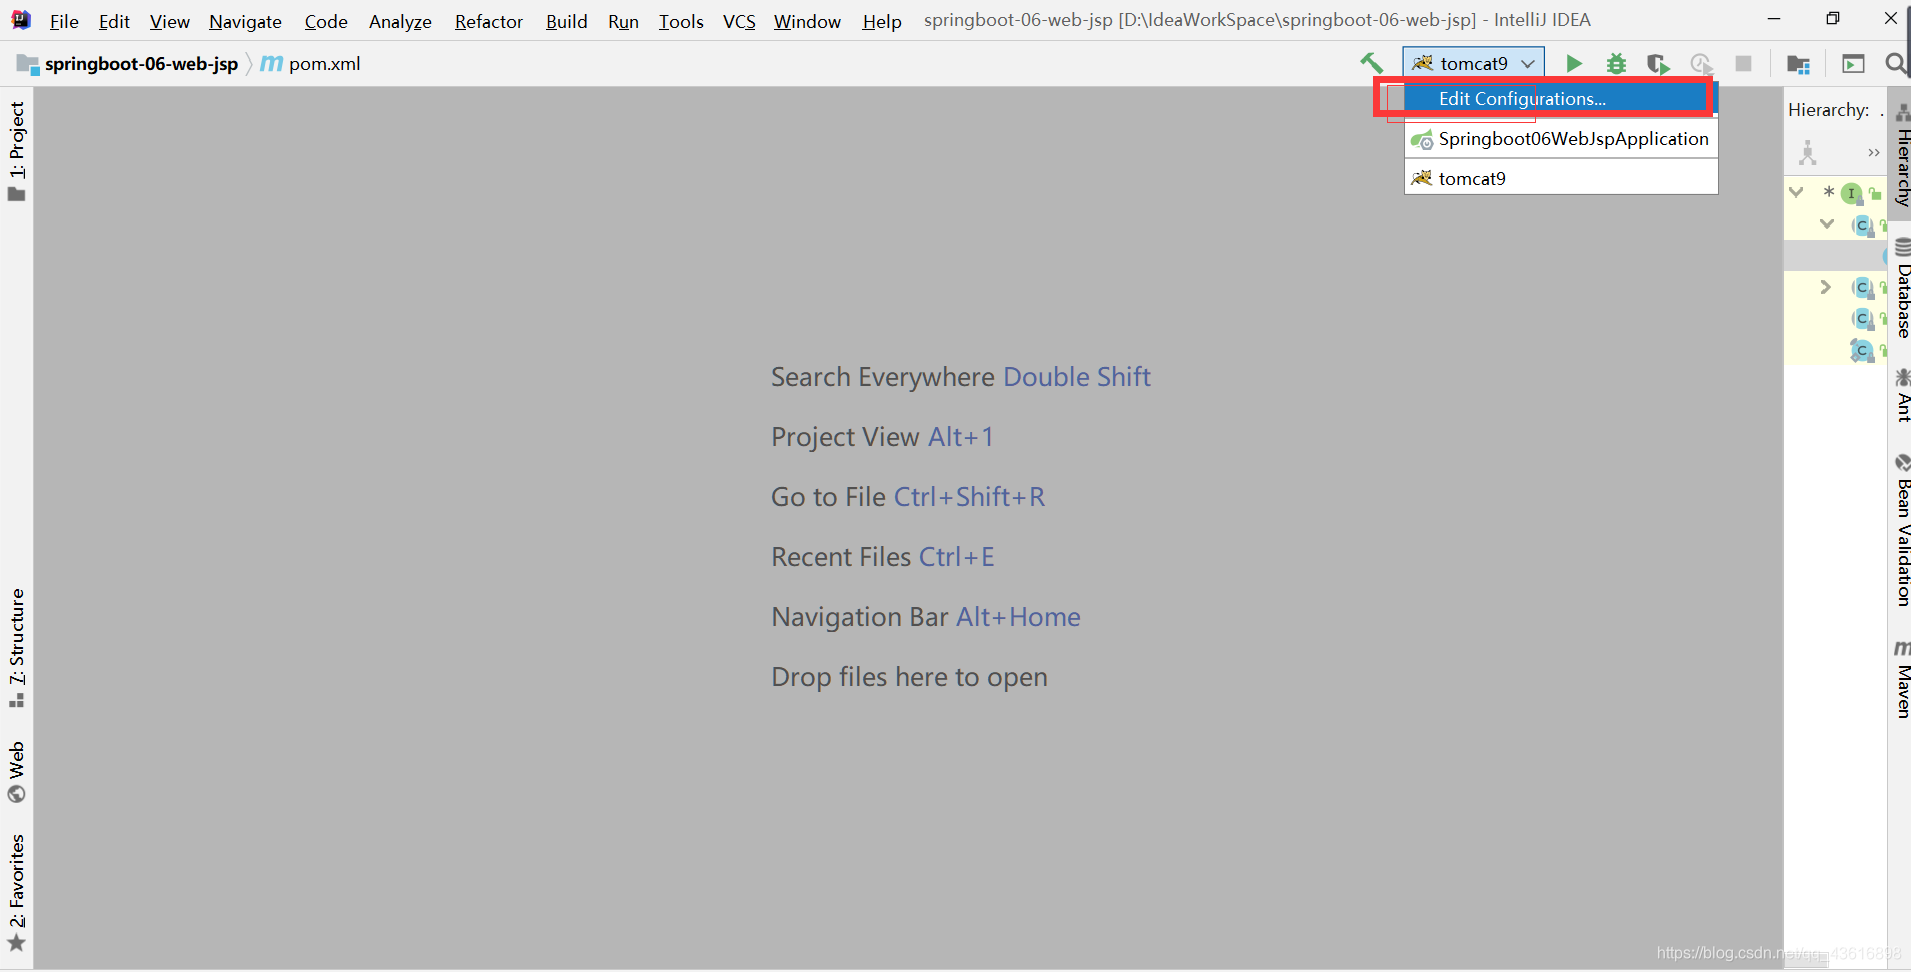The image size is (1911, 972).
Task: Open the 7: Structure tool window tab
Action: click(x=16, y=648)
